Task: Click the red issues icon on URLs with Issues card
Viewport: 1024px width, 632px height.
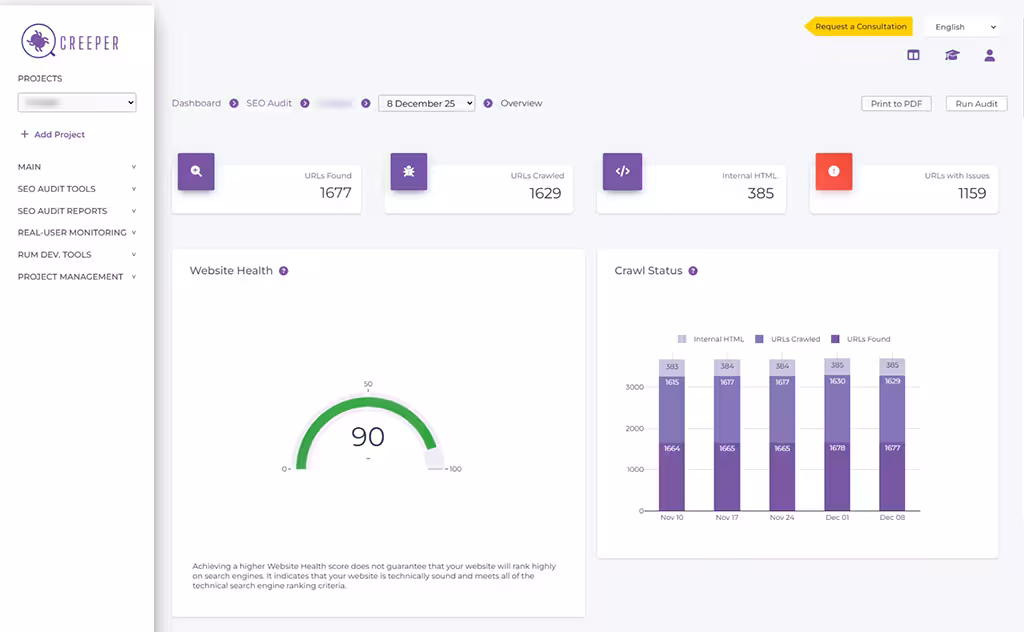Action: pyautogui.click(x=834, y=170)
